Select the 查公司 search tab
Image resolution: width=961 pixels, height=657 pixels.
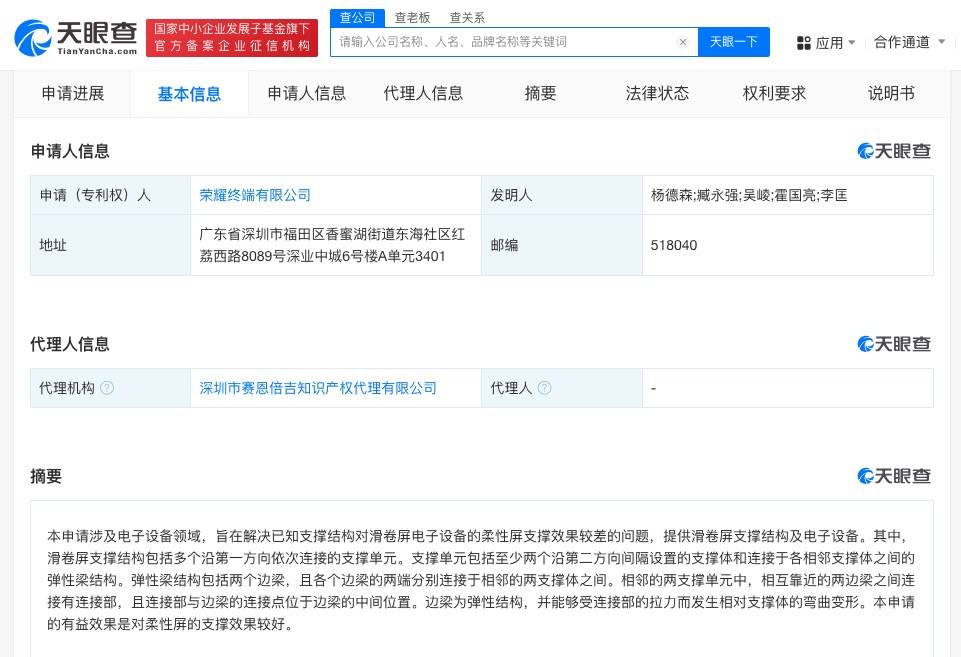[x=357, y=17]
